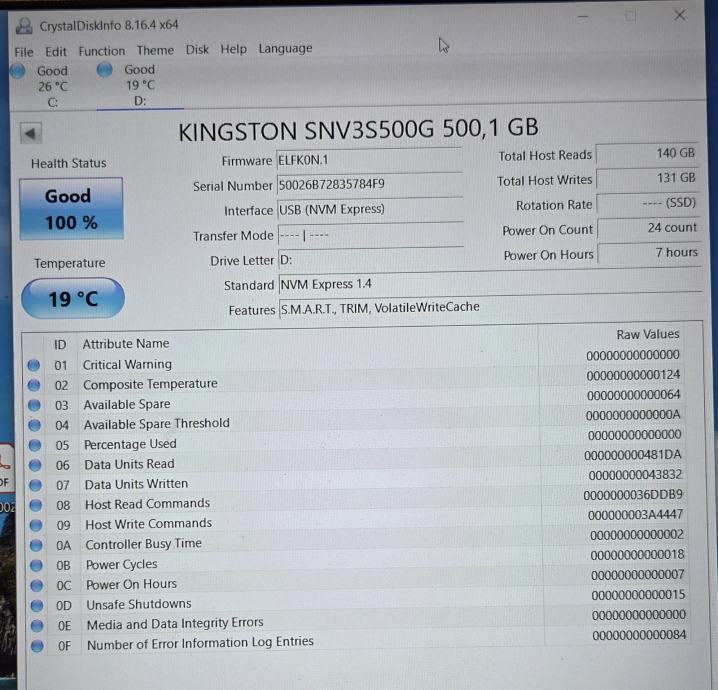Click the Rotation Rate value ---- (SSD)

point(648,203)
